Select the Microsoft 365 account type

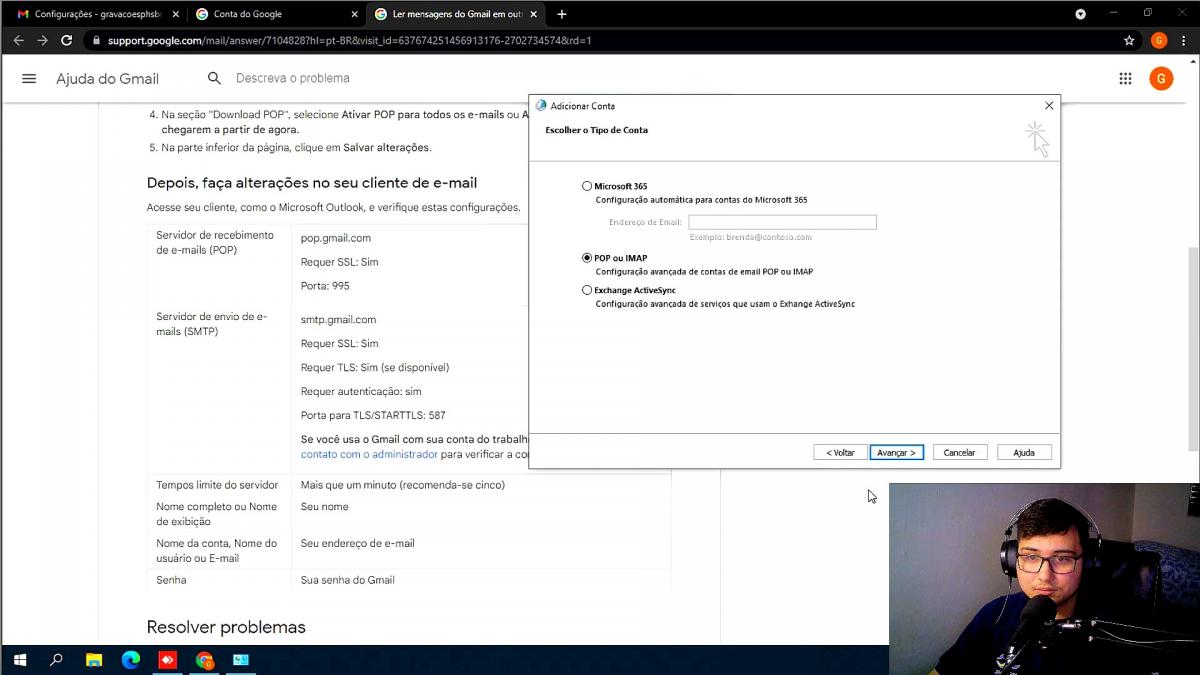(587, 186)
